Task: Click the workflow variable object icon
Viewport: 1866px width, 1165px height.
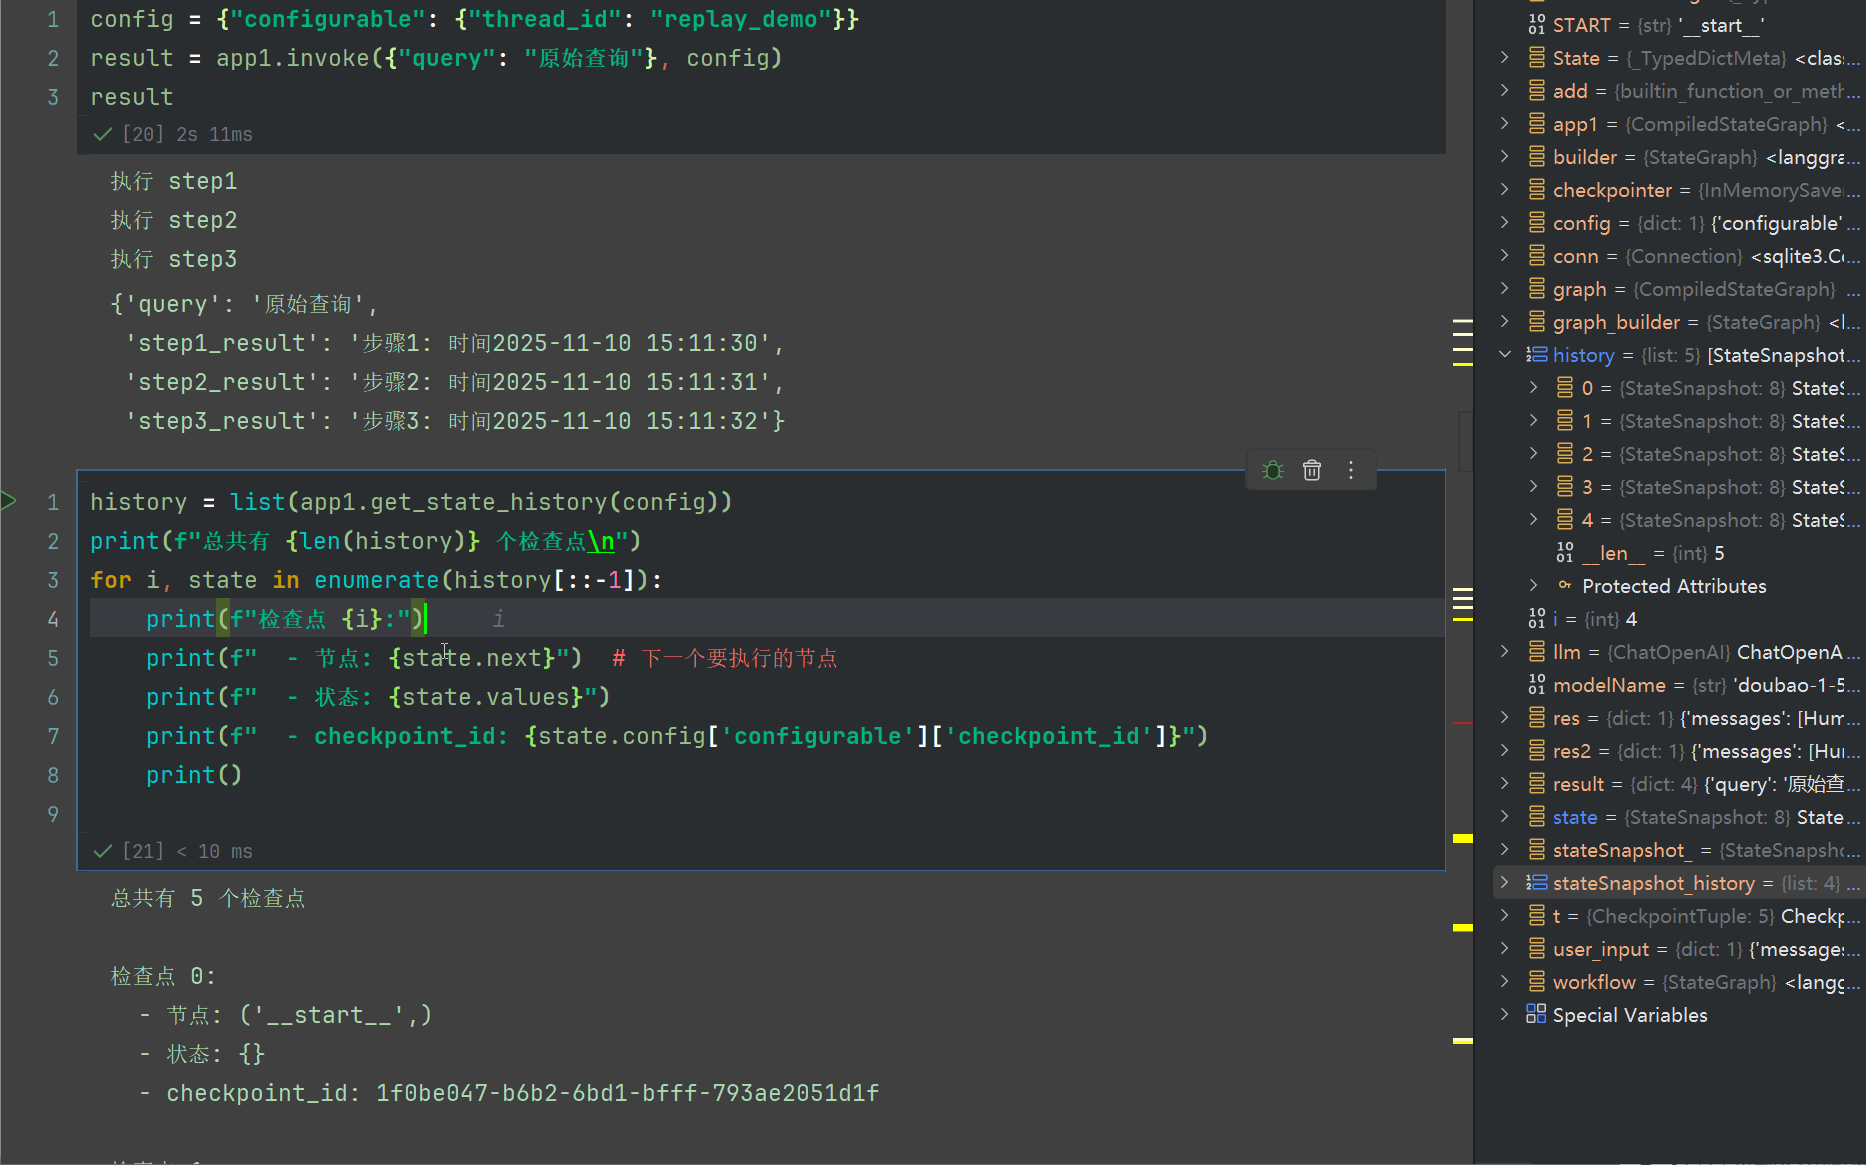Action: pos(1537,982)
